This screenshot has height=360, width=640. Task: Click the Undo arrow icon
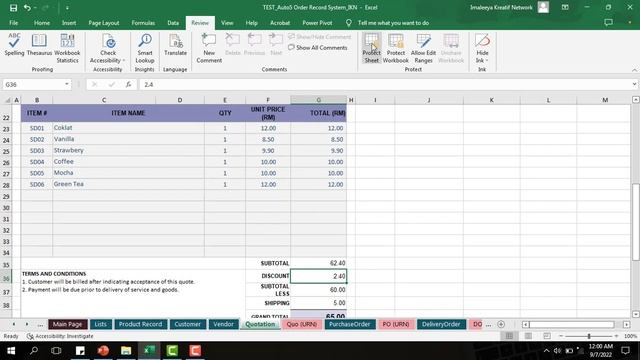pos(27,8)
